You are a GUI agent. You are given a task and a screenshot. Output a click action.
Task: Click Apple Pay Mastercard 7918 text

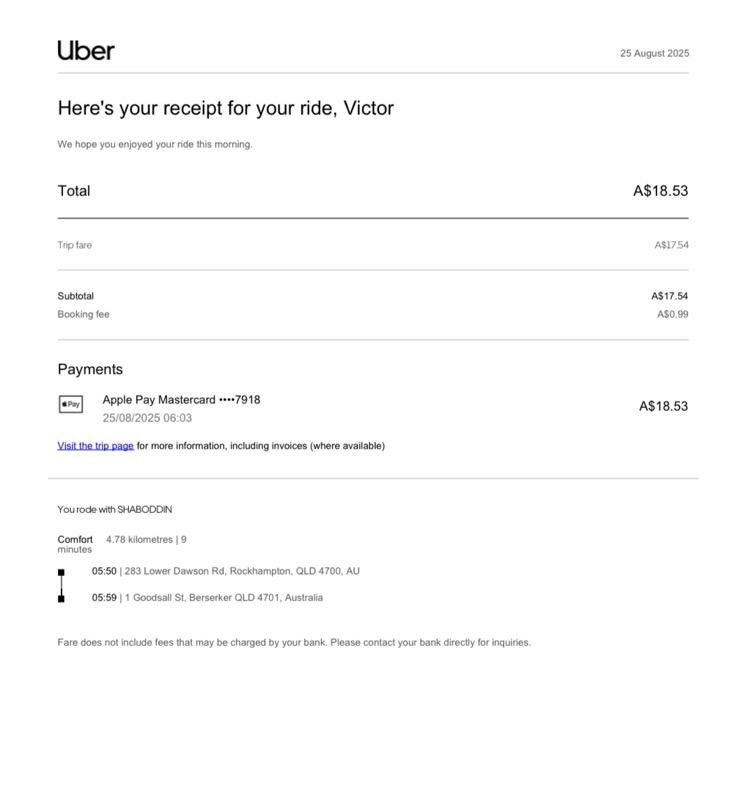click(x=182, y=399)
